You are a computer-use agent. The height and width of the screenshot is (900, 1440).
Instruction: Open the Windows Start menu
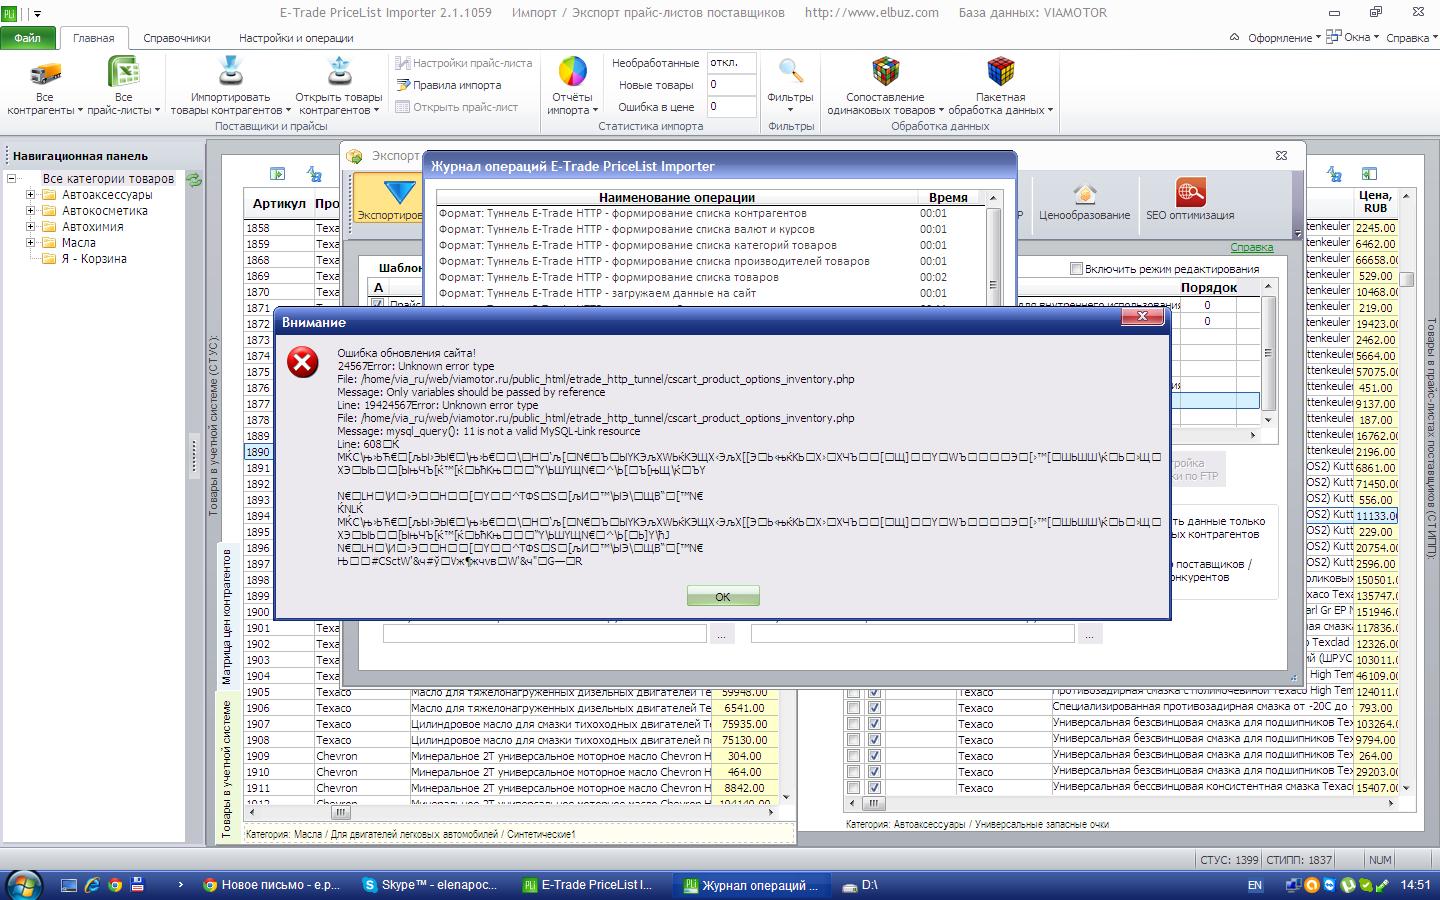click(22, 884)
